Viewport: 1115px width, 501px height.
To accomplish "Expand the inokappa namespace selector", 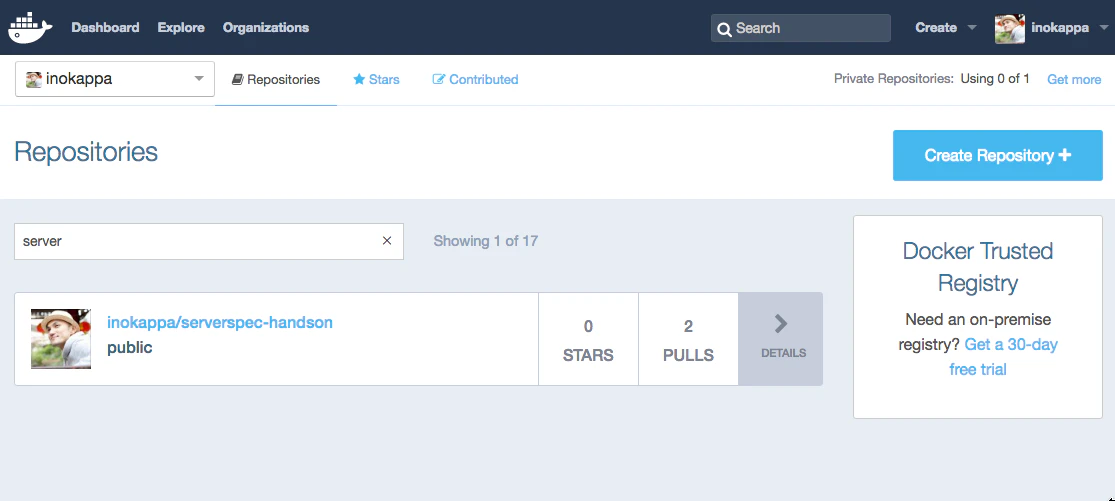I will coord(114,79).
